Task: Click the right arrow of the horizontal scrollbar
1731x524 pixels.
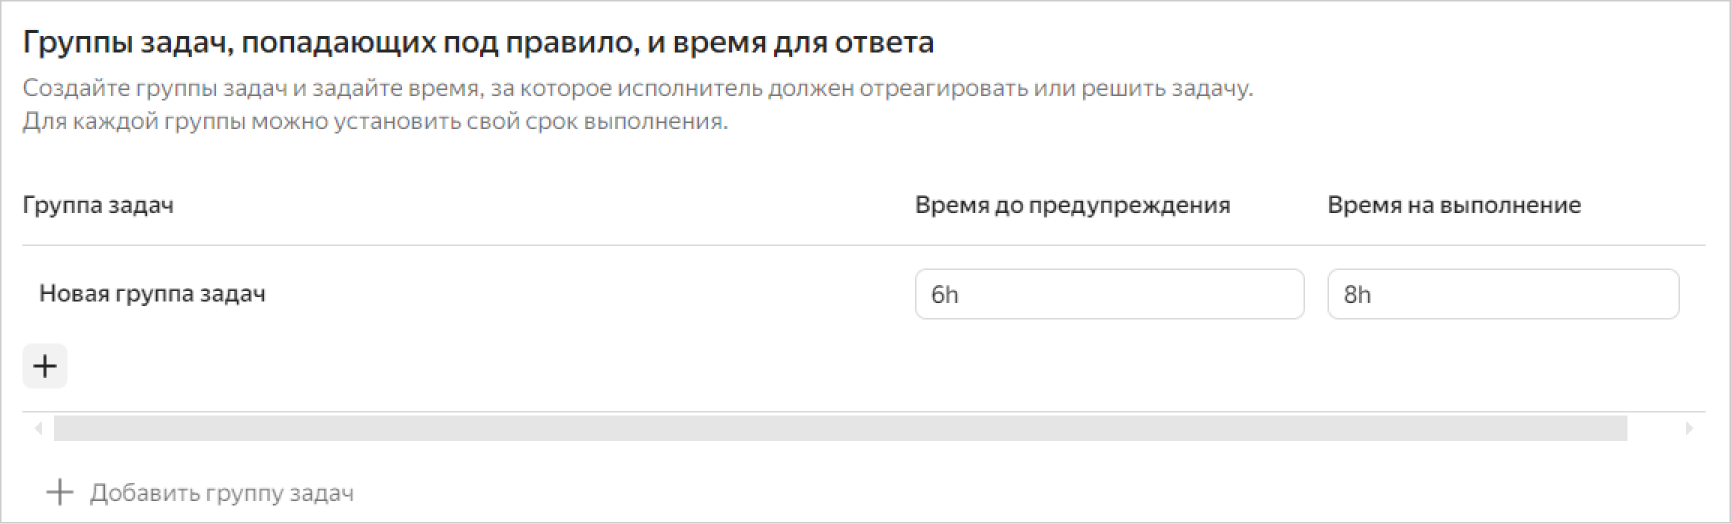Action: (x=1689, y=428)
